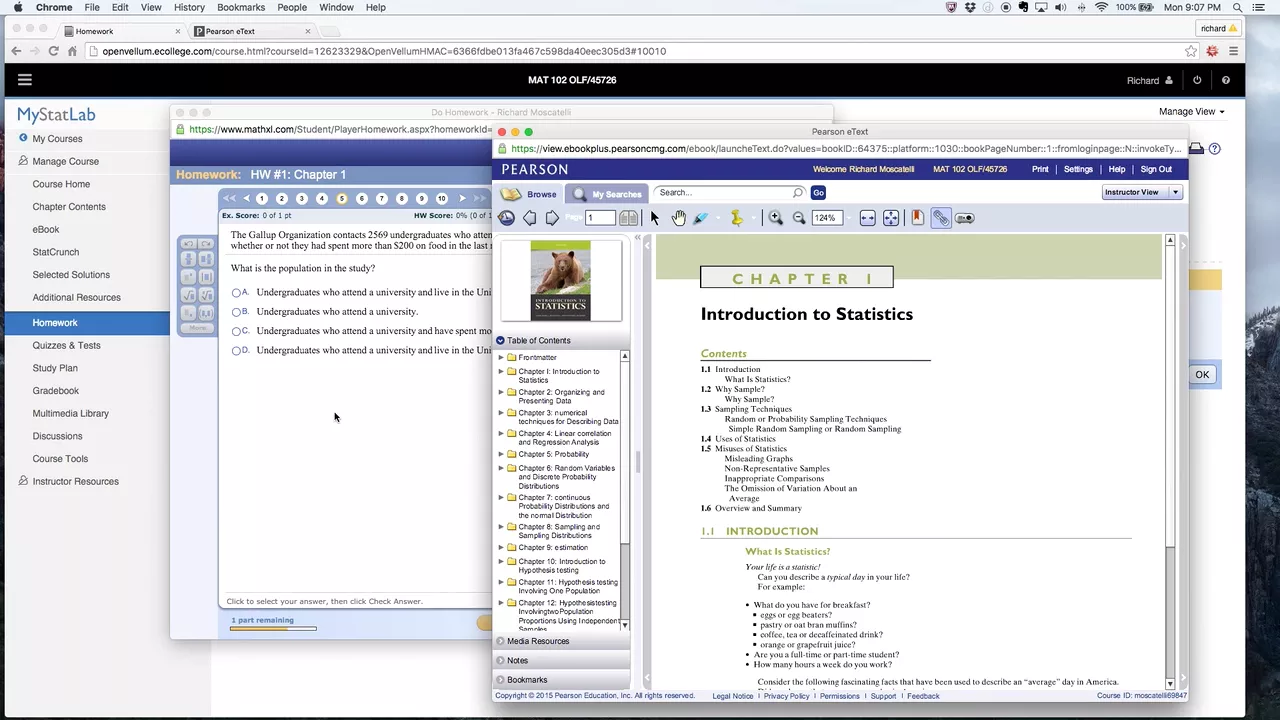The height and width of the screenshot is (720, 1280).
Task: Click the redo icon in math palette
Action: tap(206, 244)
